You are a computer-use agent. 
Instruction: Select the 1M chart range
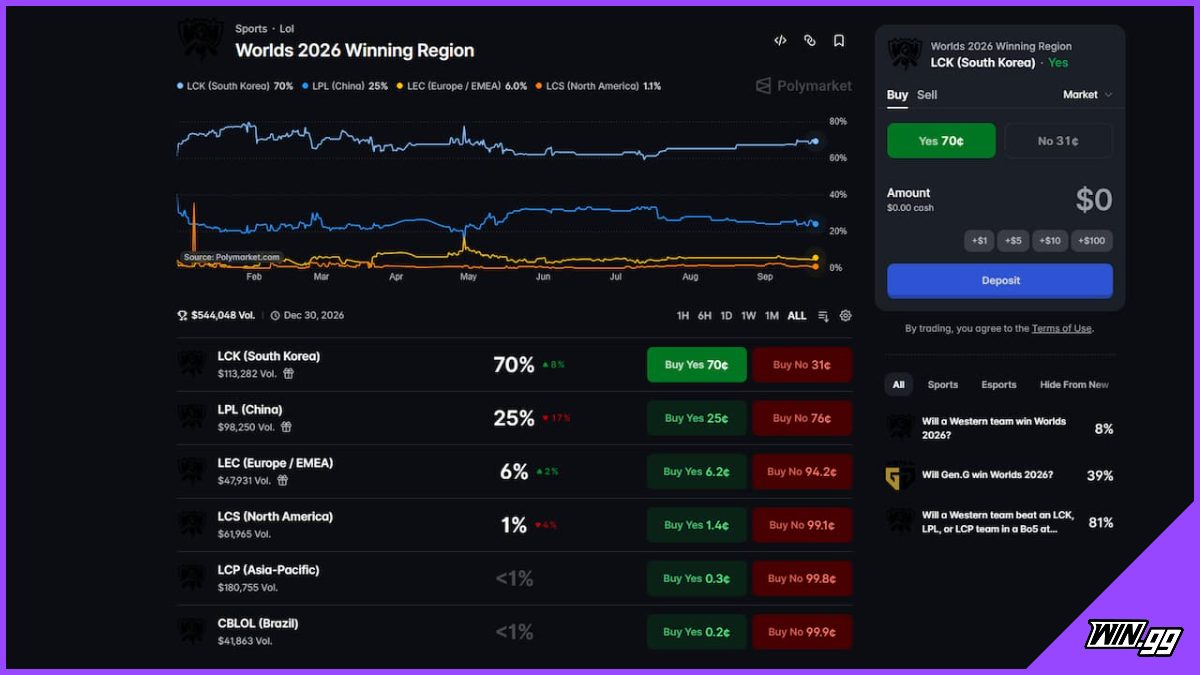(x=772, y=316)
